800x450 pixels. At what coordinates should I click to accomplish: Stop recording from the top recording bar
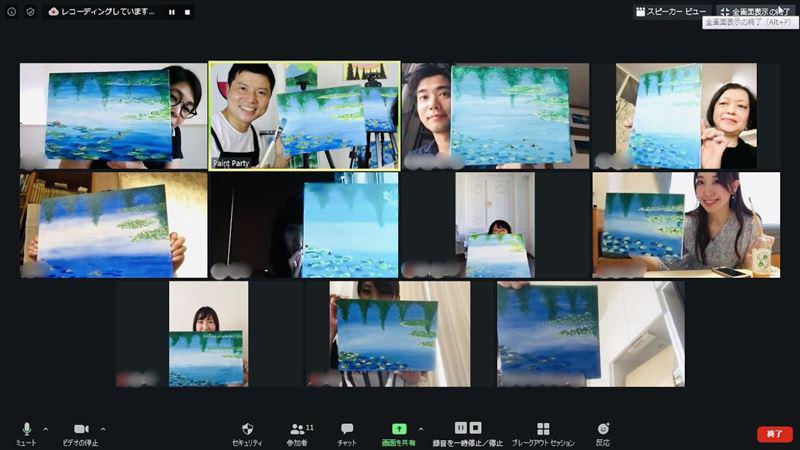187,12
